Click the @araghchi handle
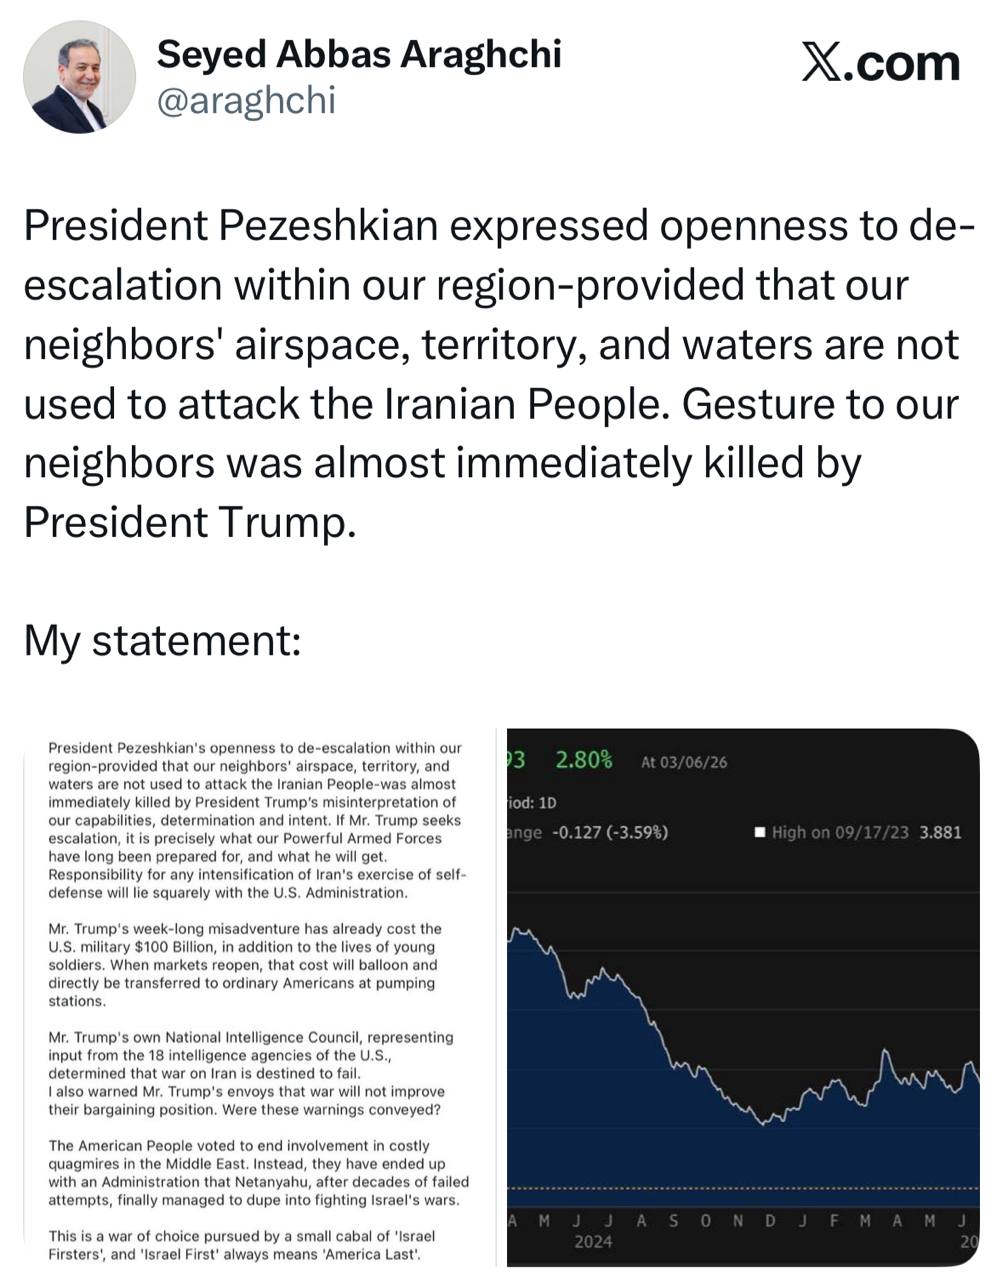The height and width of the screenshot is (1280, 1003). click(246, 100)
